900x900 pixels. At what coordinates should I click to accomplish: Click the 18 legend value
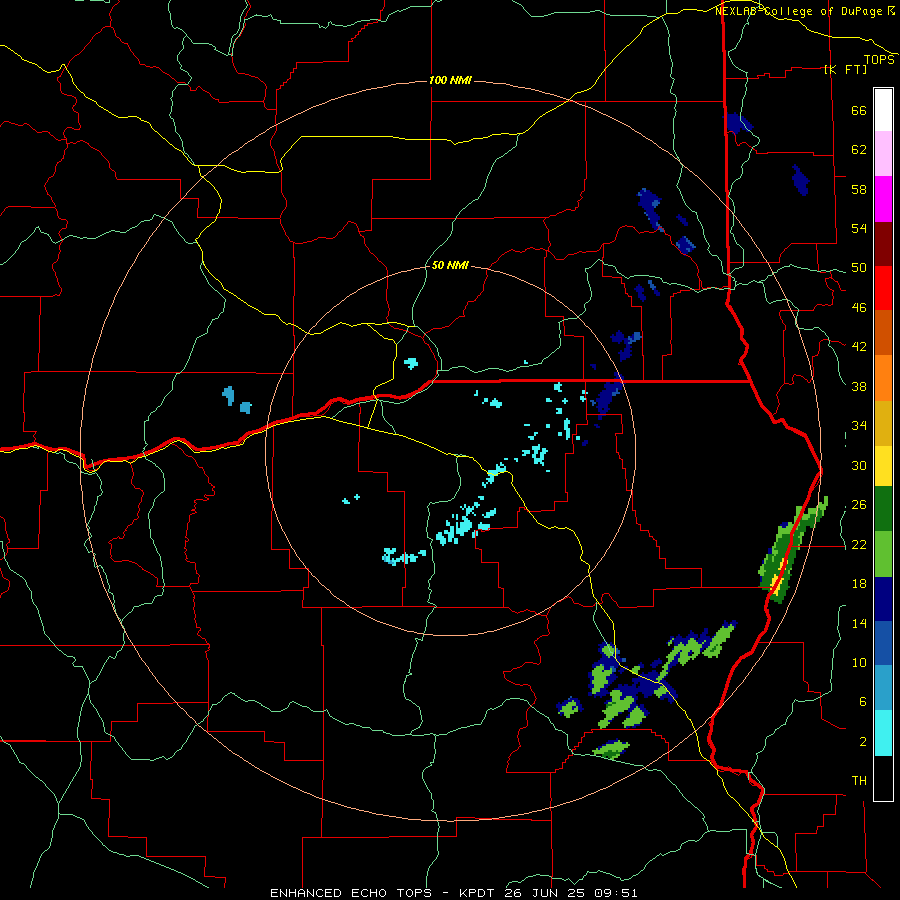[x=859, y=584]
